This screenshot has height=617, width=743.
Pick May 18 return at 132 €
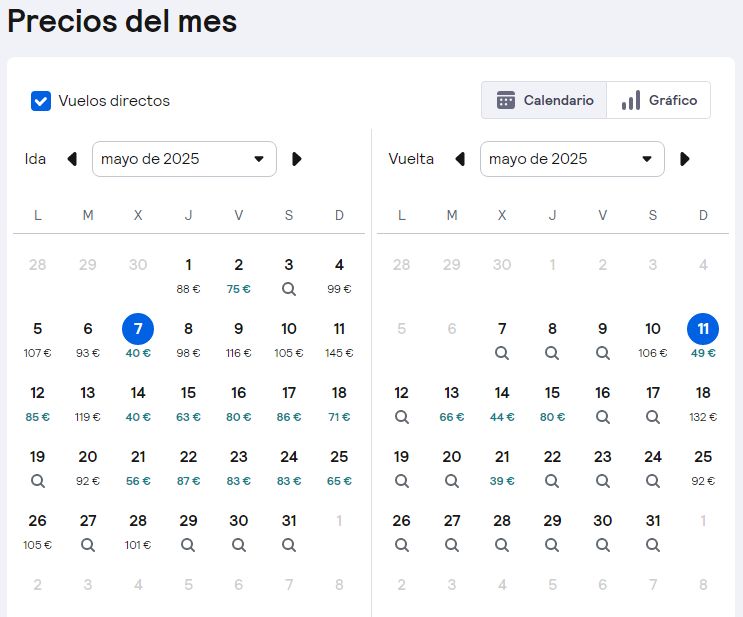click(703, 402)
